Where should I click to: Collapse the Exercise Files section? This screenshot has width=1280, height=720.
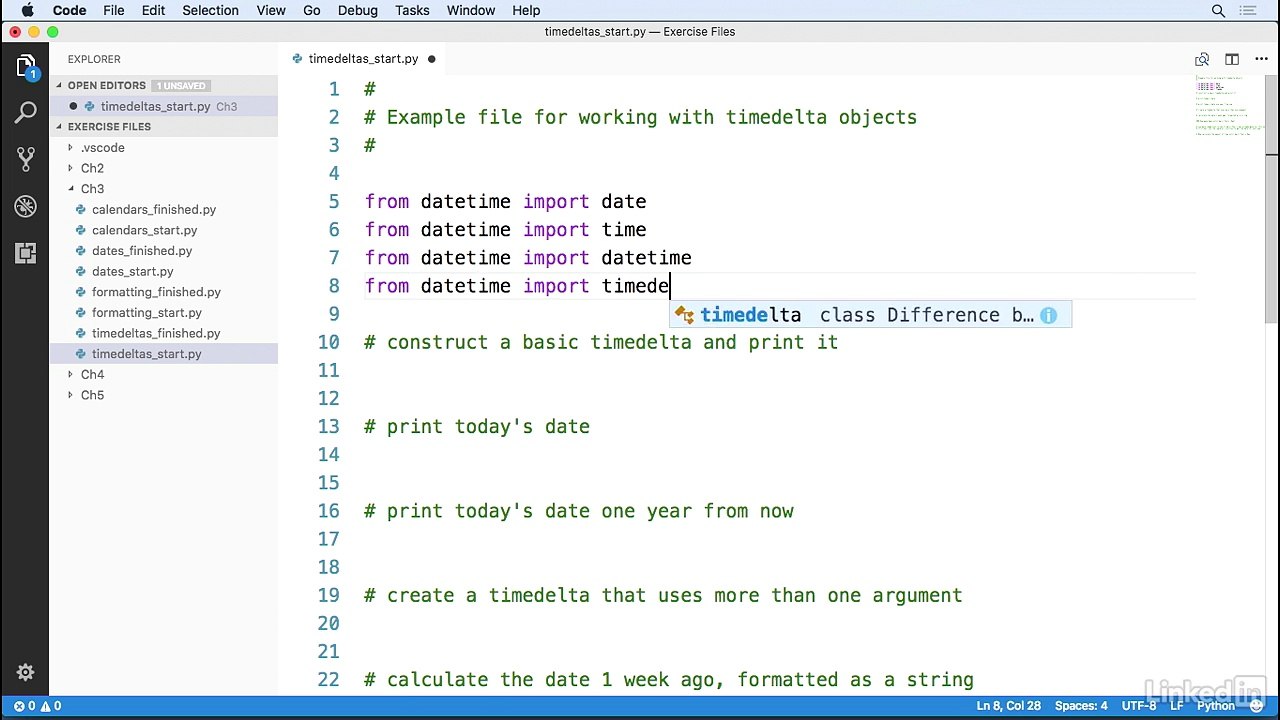point(59,127)
